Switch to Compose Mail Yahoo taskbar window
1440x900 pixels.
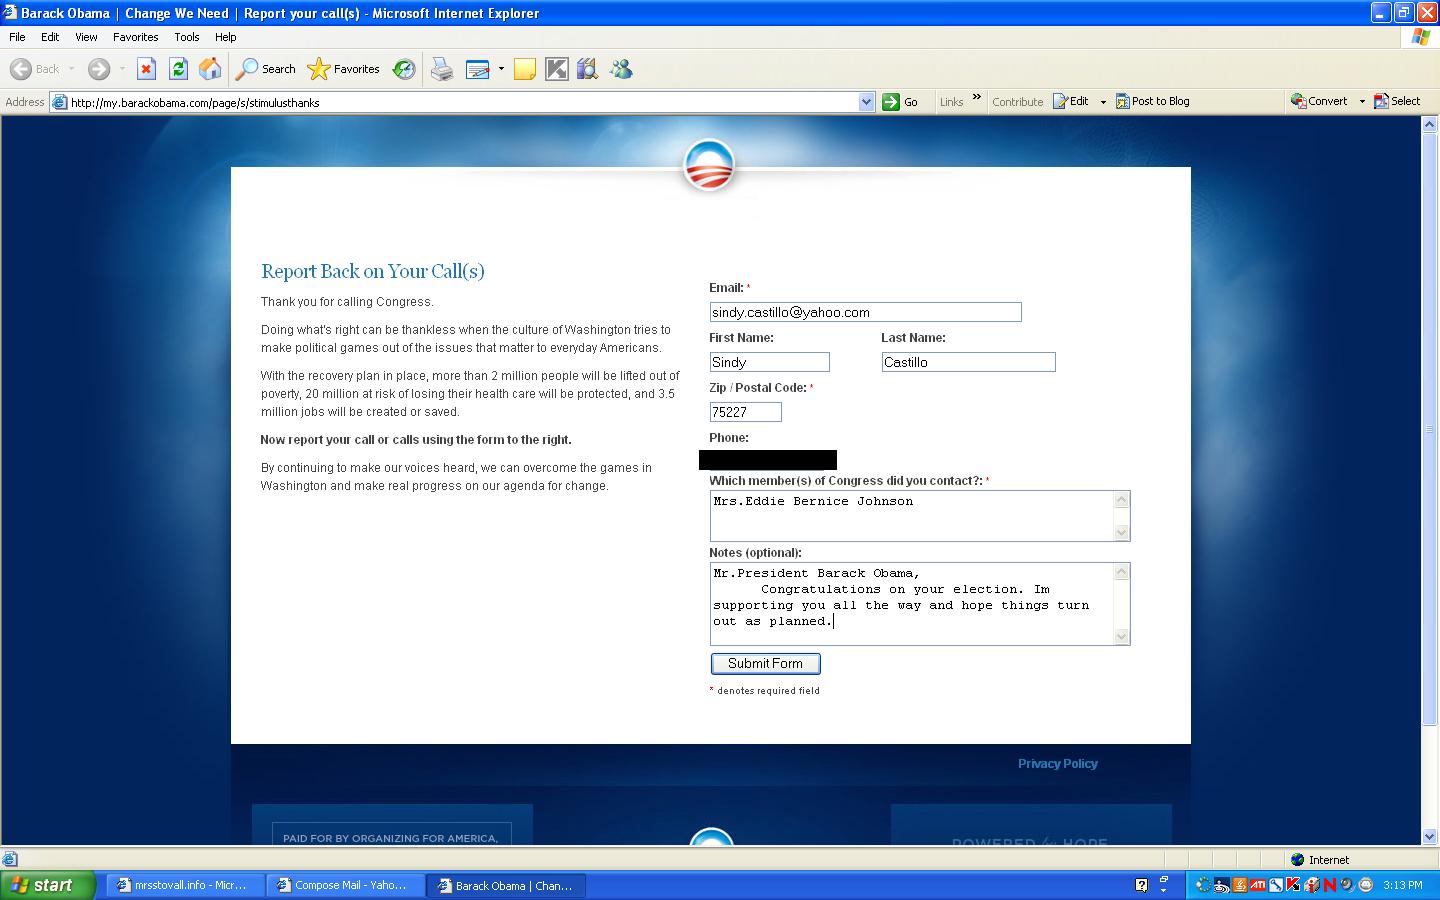(344, 885)
